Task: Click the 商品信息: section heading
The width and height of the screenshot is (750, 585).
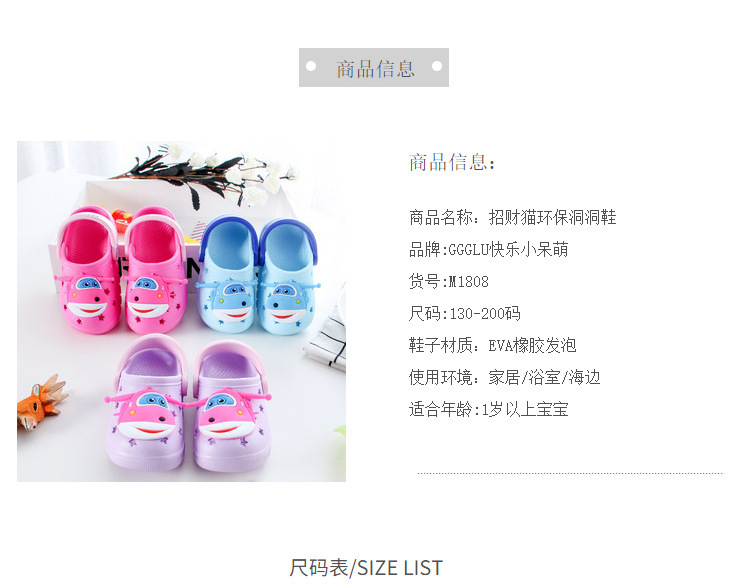Action: [x=452, y=162]
